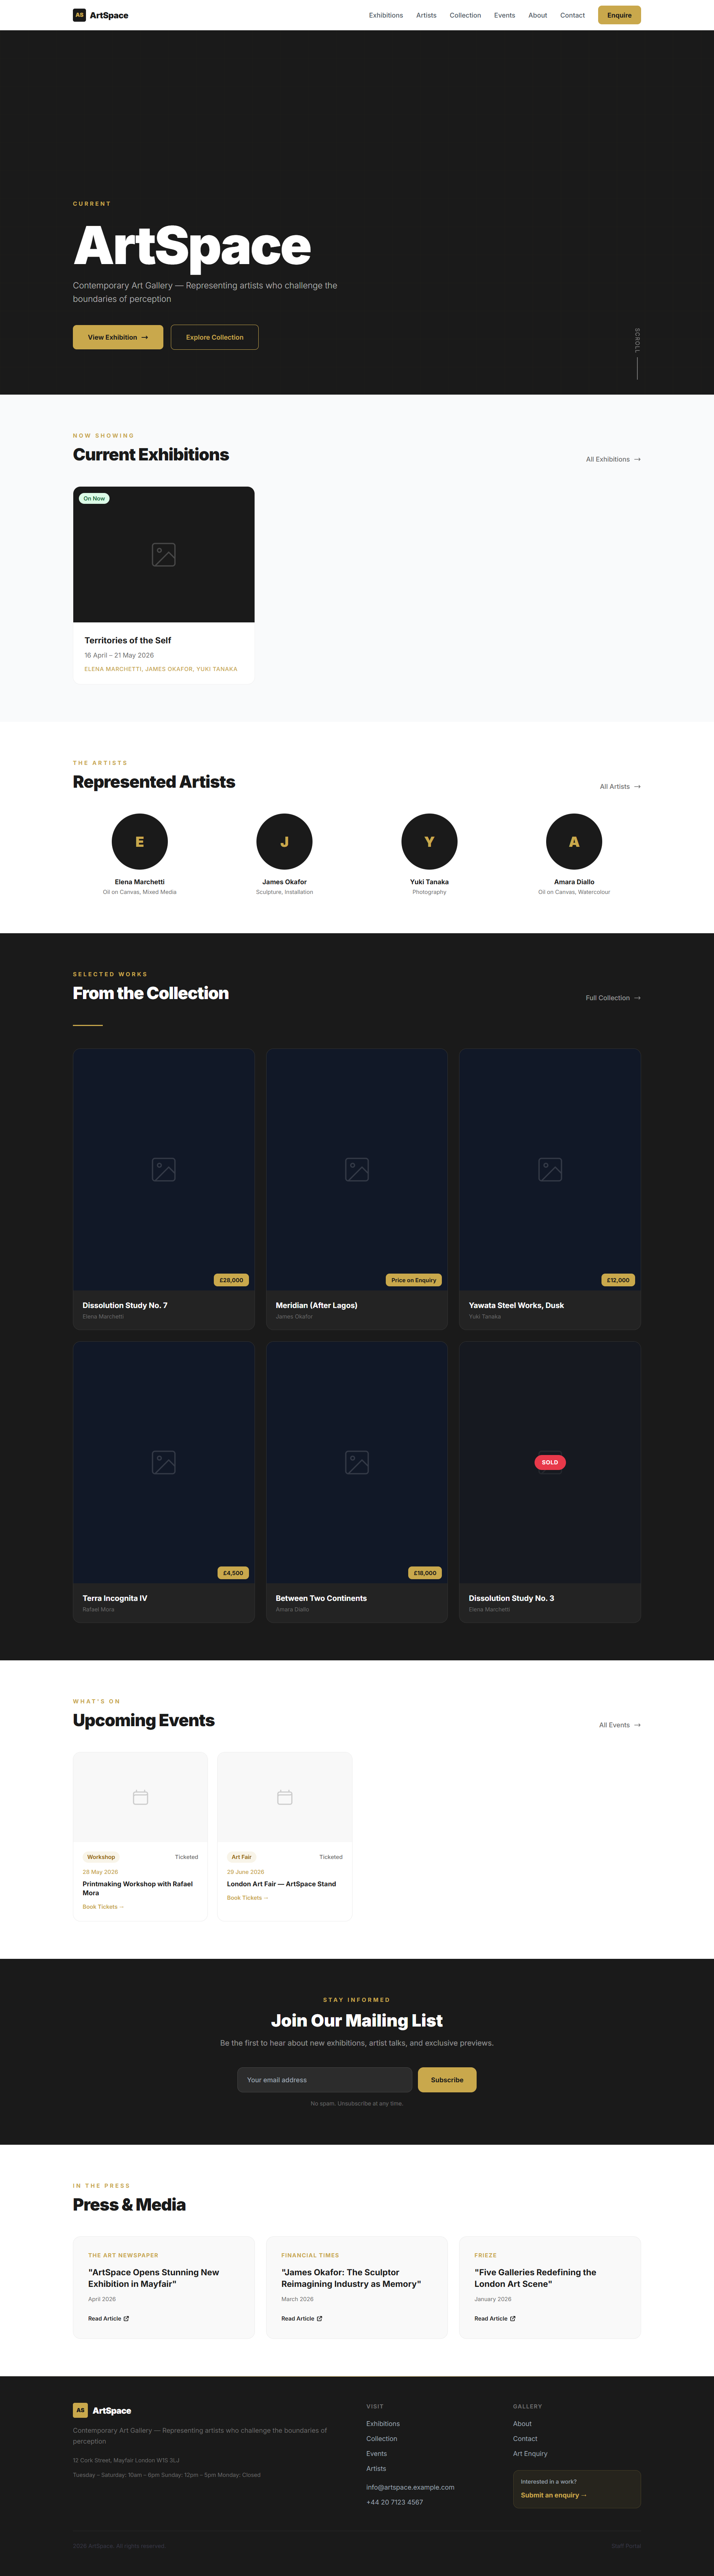Call +44 20 7123 4567 footer number
This screenshot has height=2576, width=714.
395,2502
